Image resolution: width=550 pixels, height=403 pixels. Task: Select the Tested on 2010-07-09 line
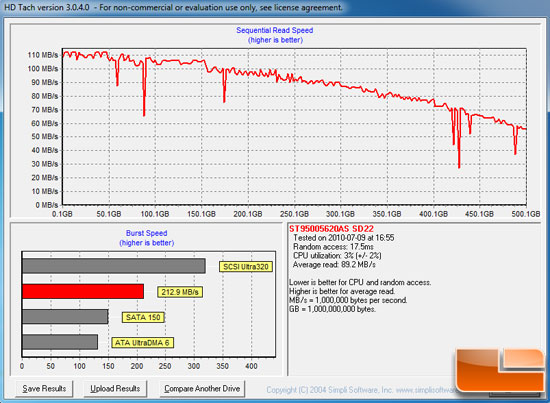pyautogui.click(x=344, y=238)
